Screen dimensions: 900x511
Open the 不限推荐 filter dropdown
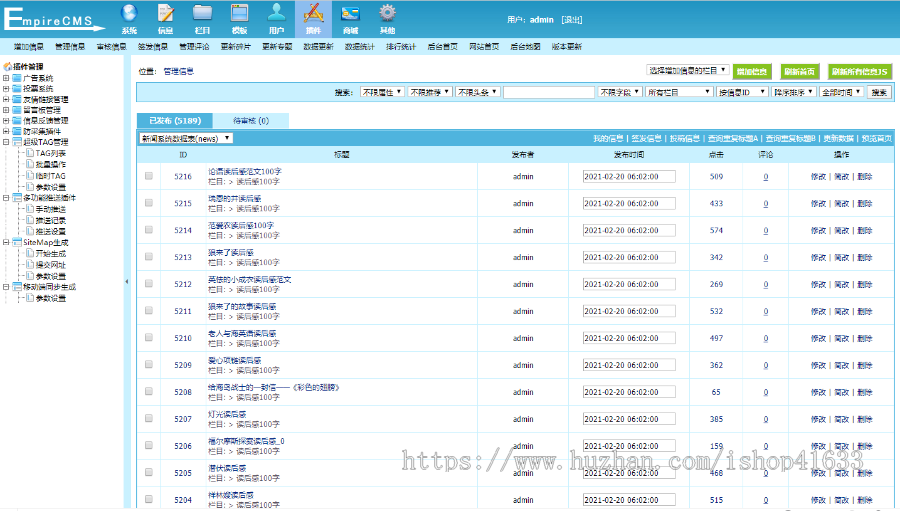click(430, 92)
